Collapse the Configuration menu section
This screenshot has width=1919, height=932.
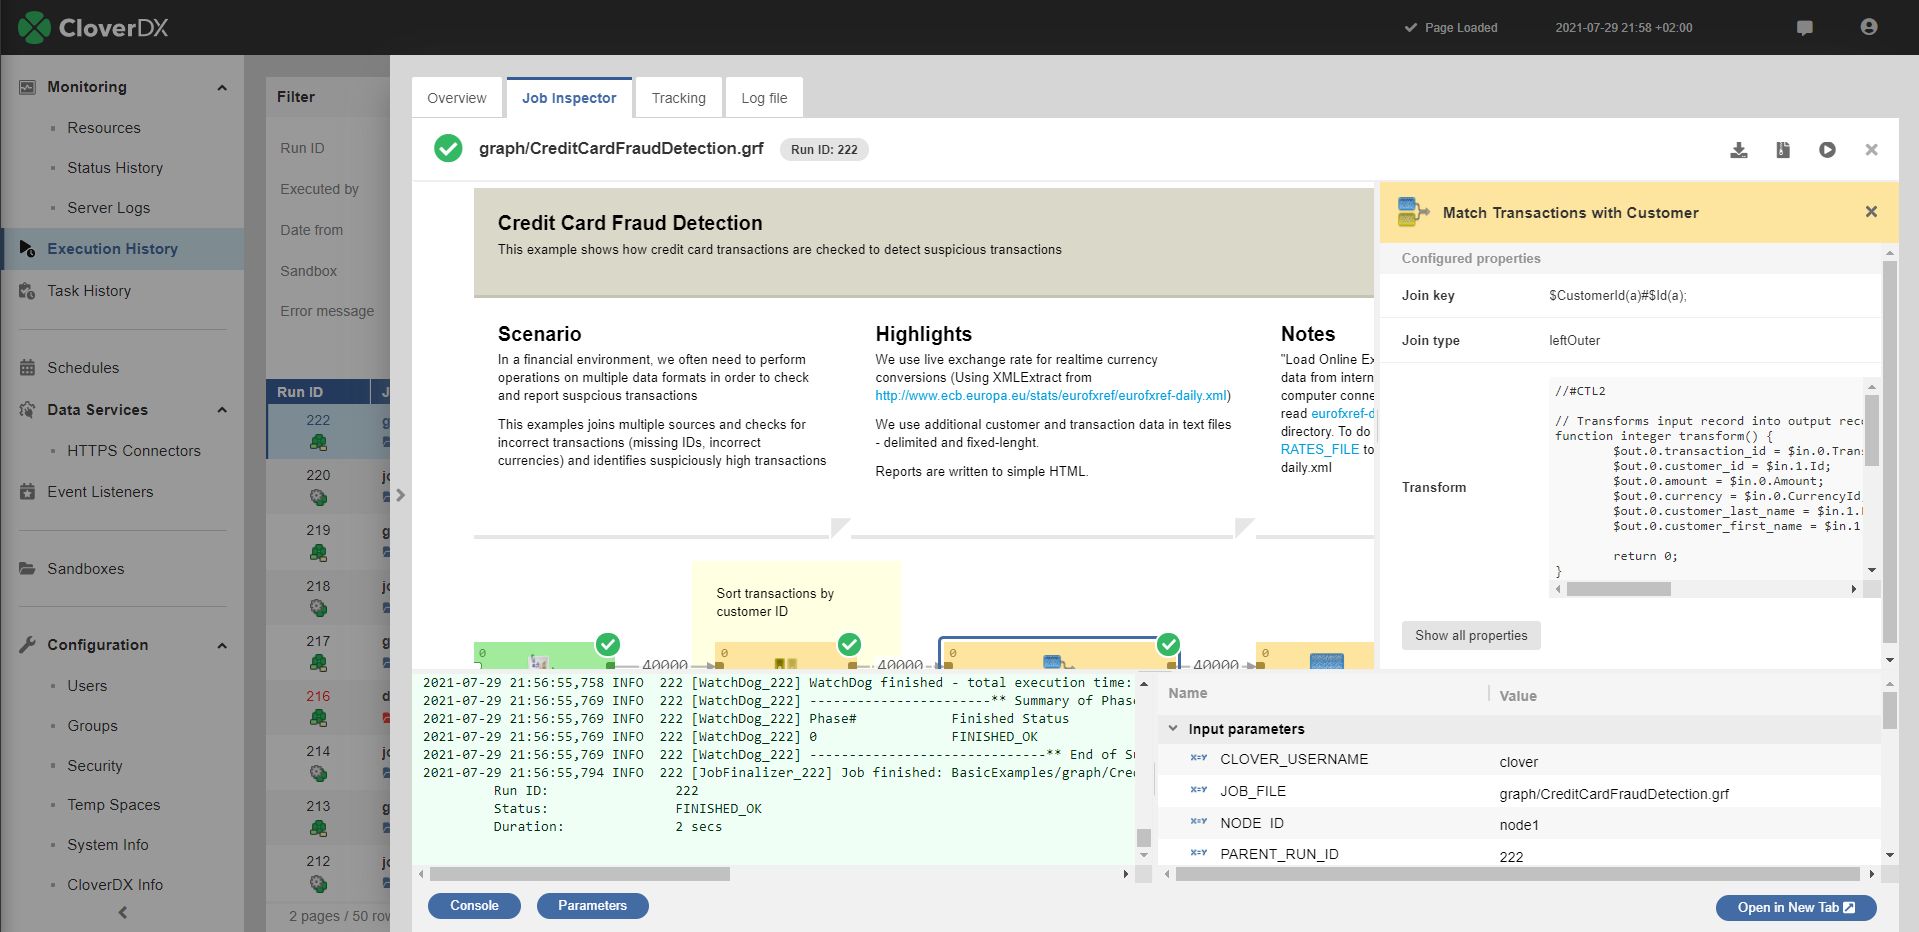222,646
